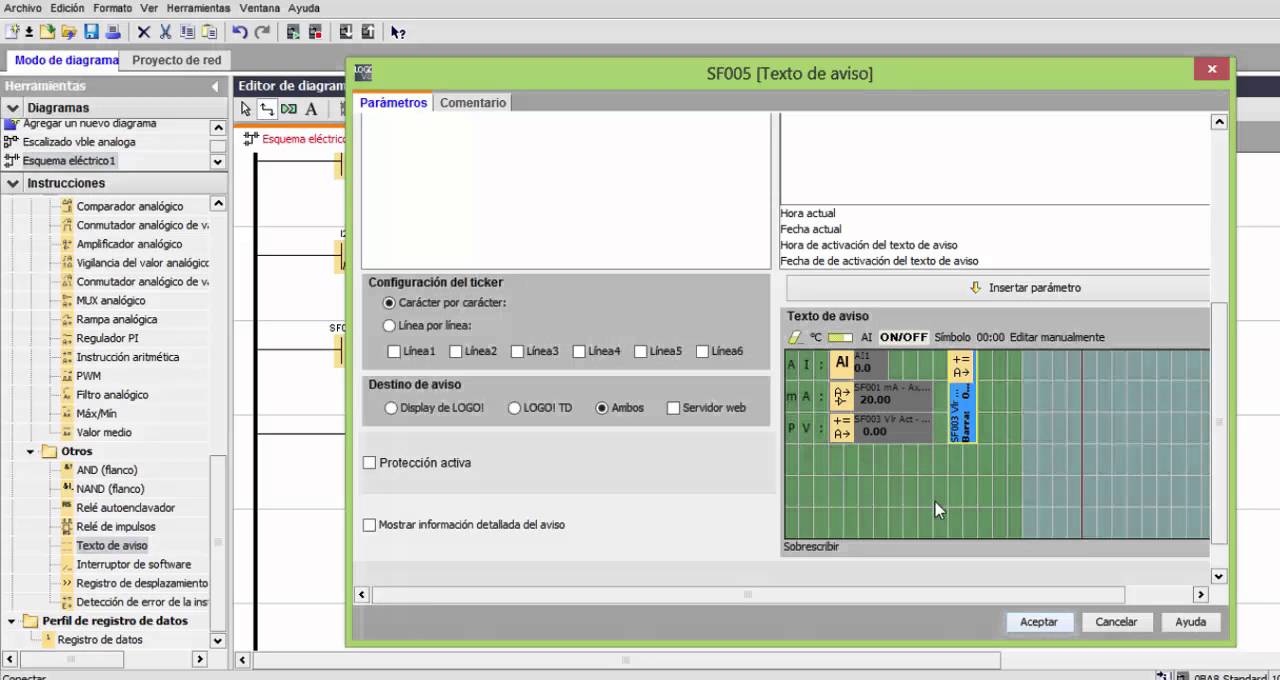Viewport: 1280px width, 680px height.
Task: Click Editar manualmente in message toolbar
Action: point(1057,337)
